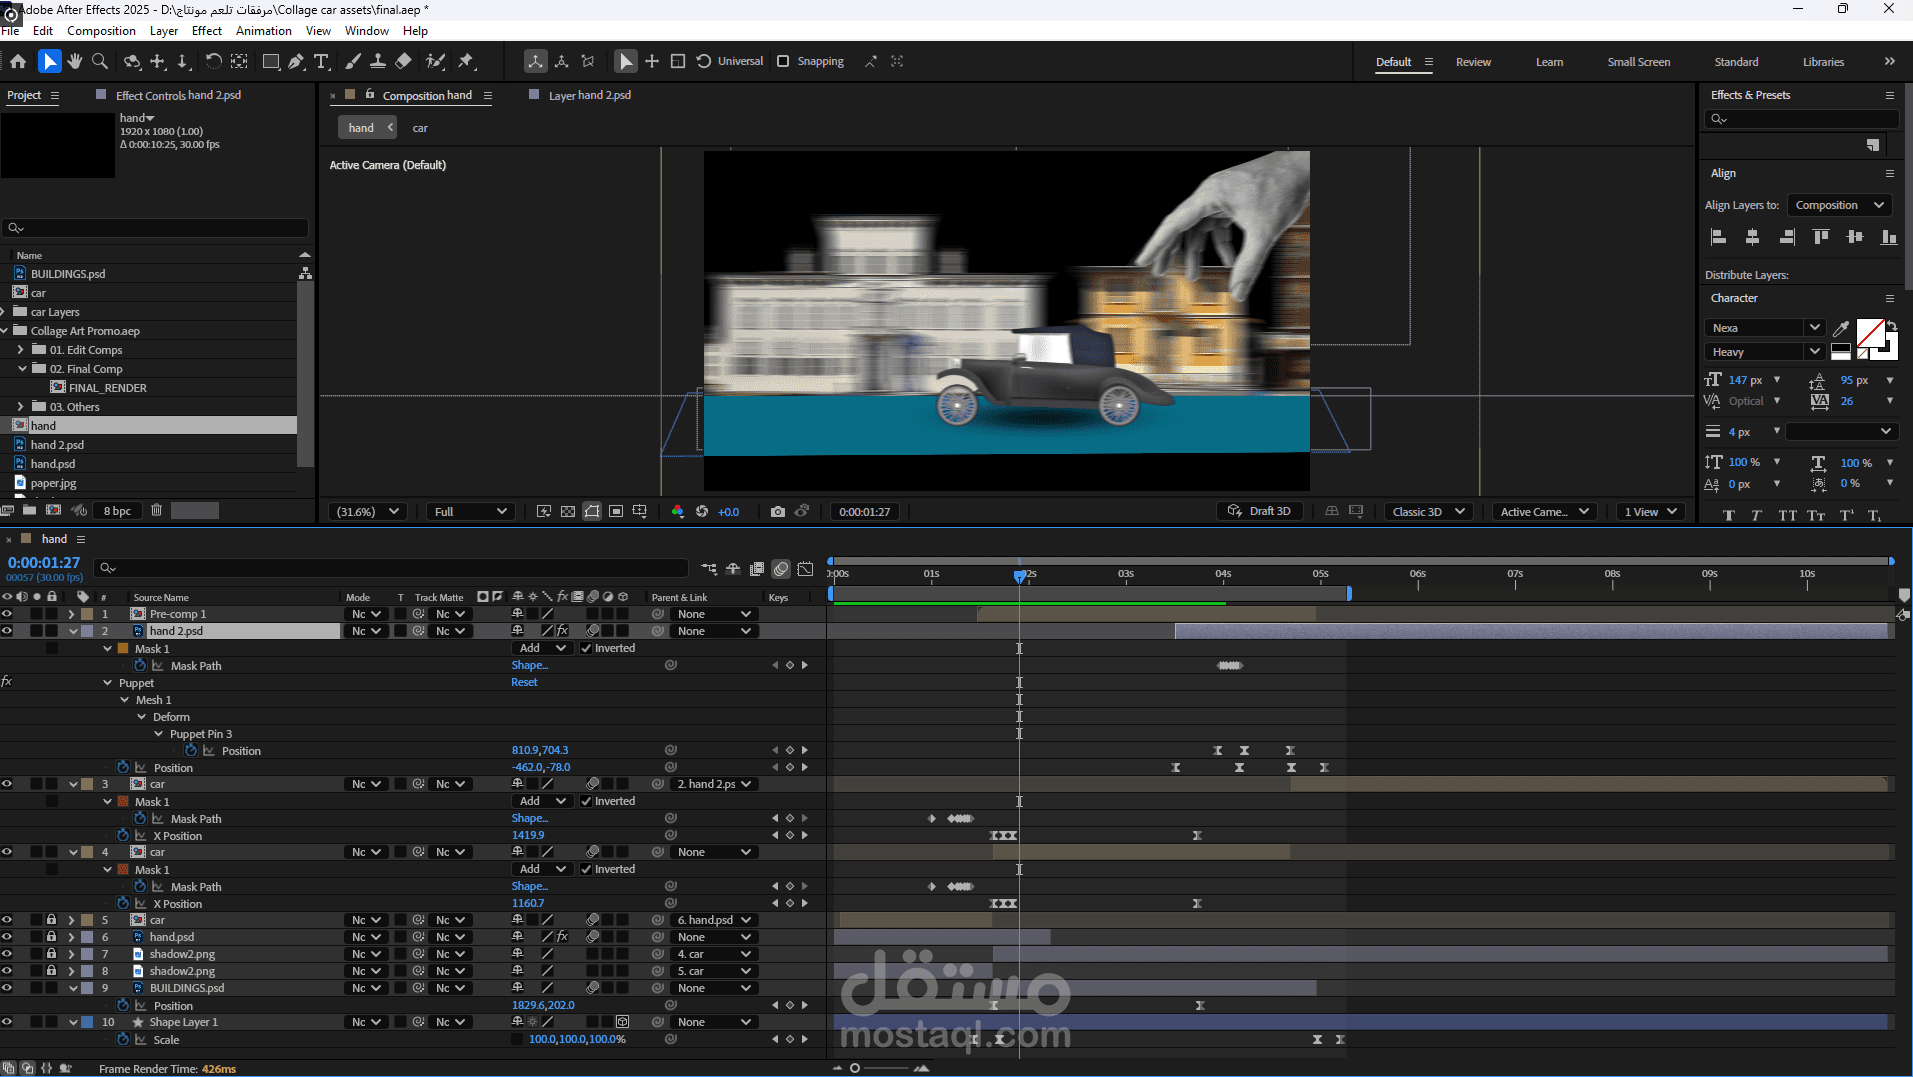Uncheck Inverted for layer 4 car Mask 1
This screenshot has height=1077, width=1913.
(586, 869)
